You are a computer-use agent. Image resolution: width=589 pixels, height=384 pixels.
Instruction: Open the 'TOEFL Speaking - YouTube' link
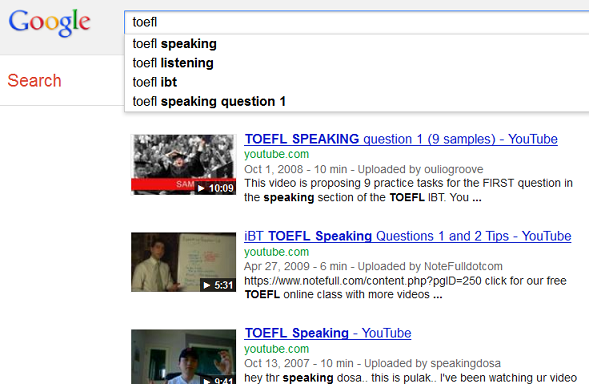coord(328,333)
